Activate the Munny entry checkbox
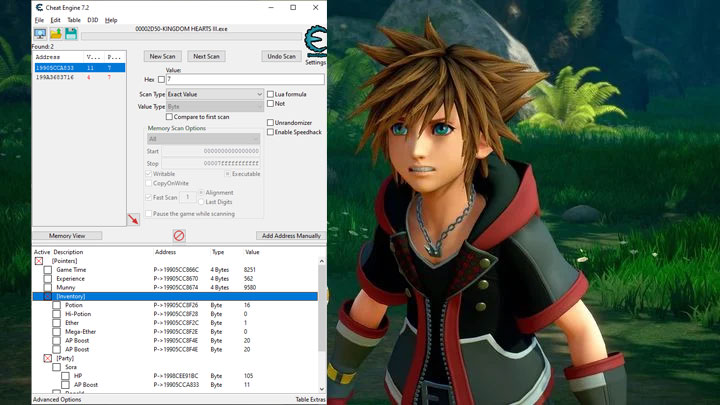 [x=48, y=287]
